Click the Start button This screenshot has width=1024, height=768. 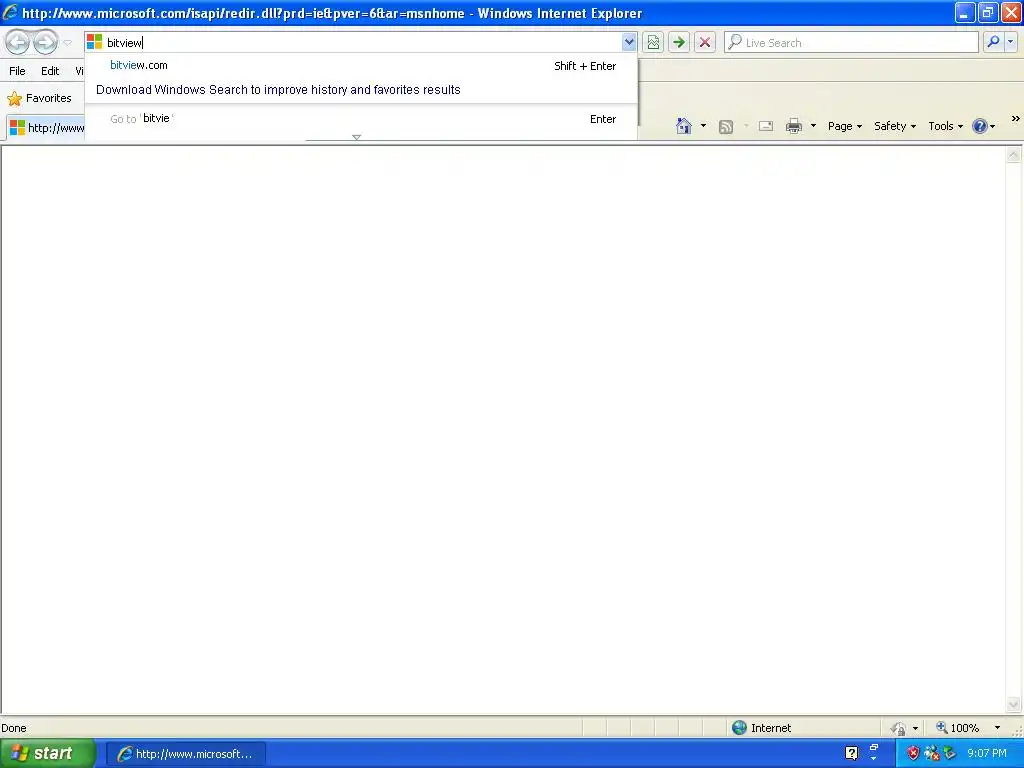point(46,754)
